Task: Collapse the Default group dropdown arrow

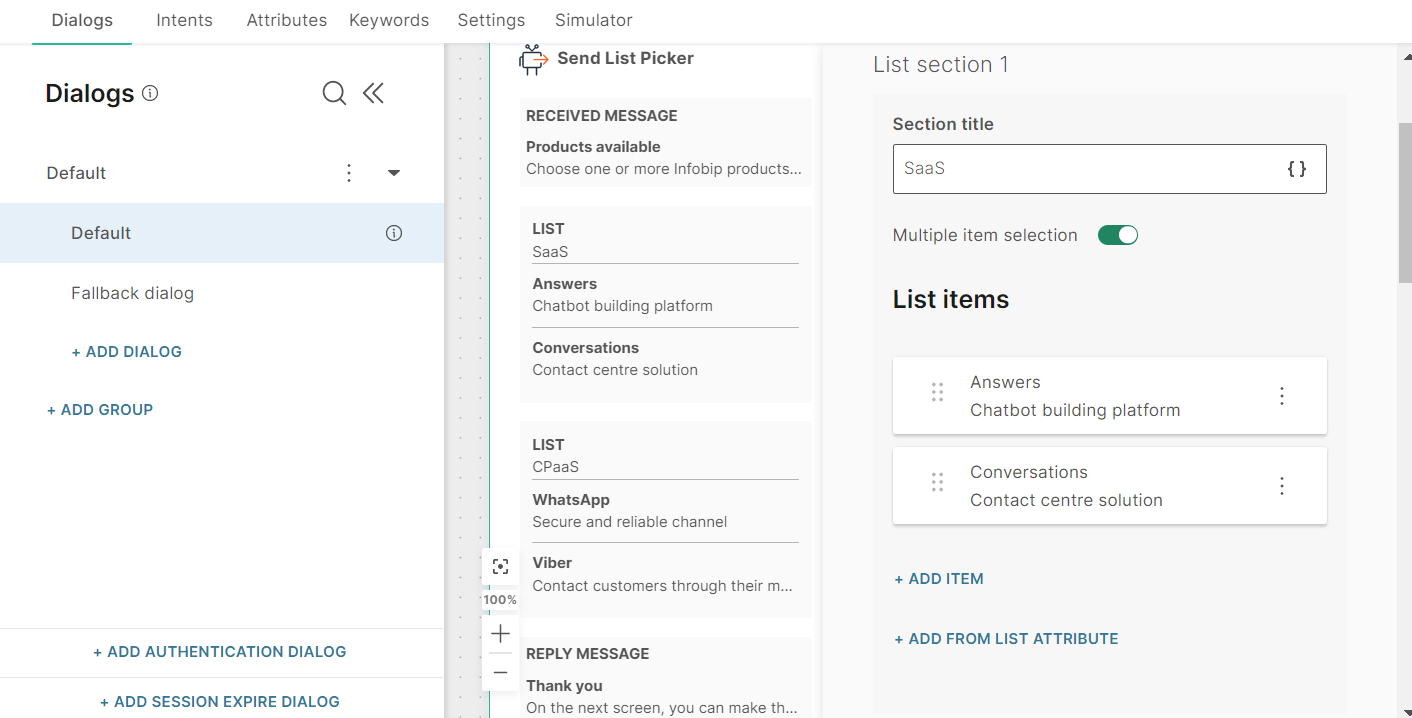Action: [394, 173]
